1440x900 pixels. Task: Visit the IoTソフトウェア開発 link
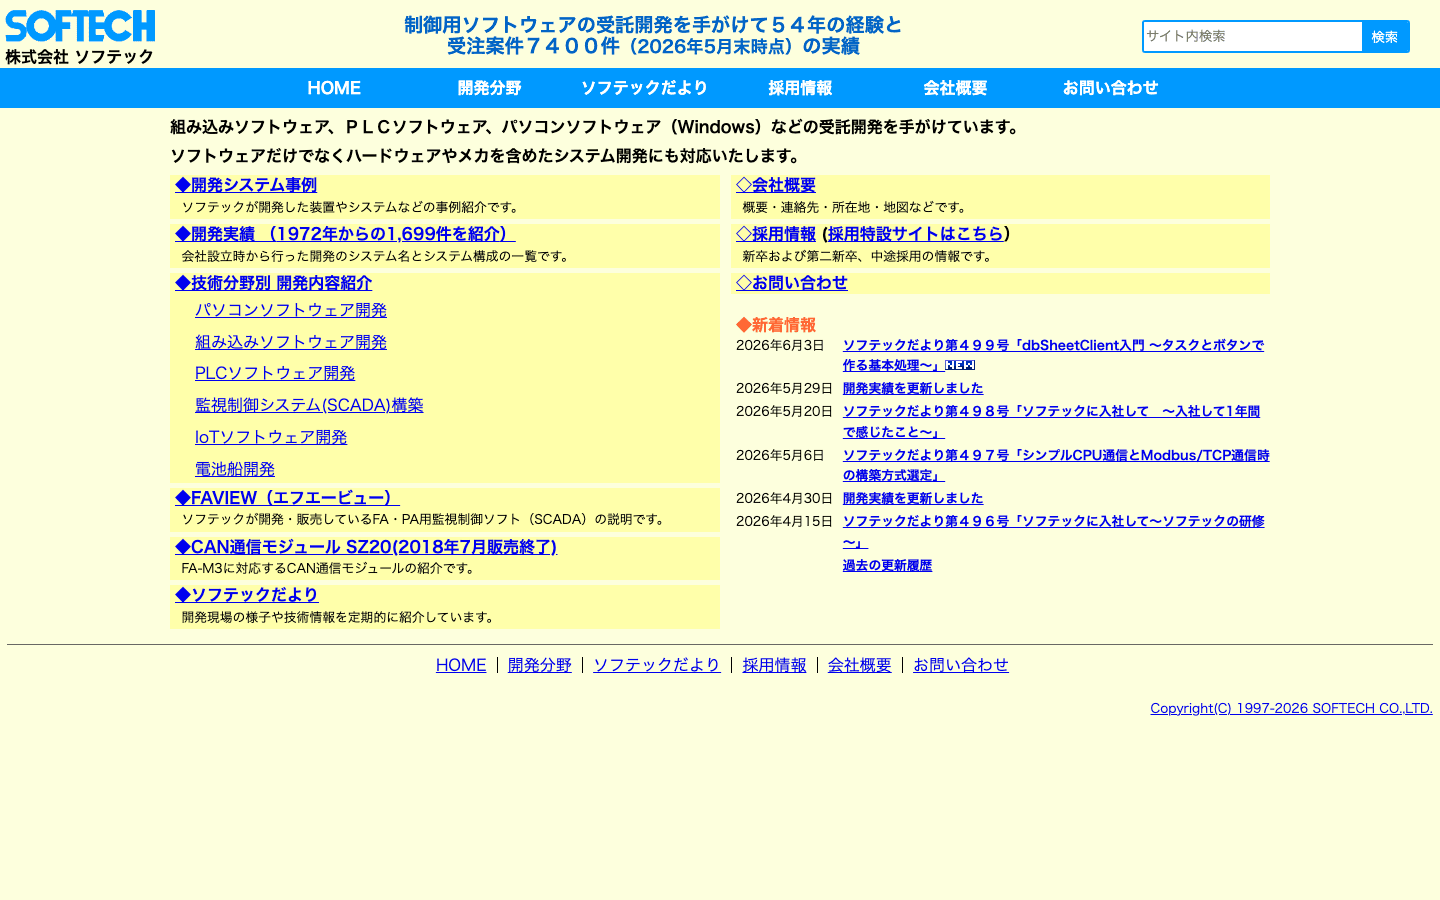point(271,437)
